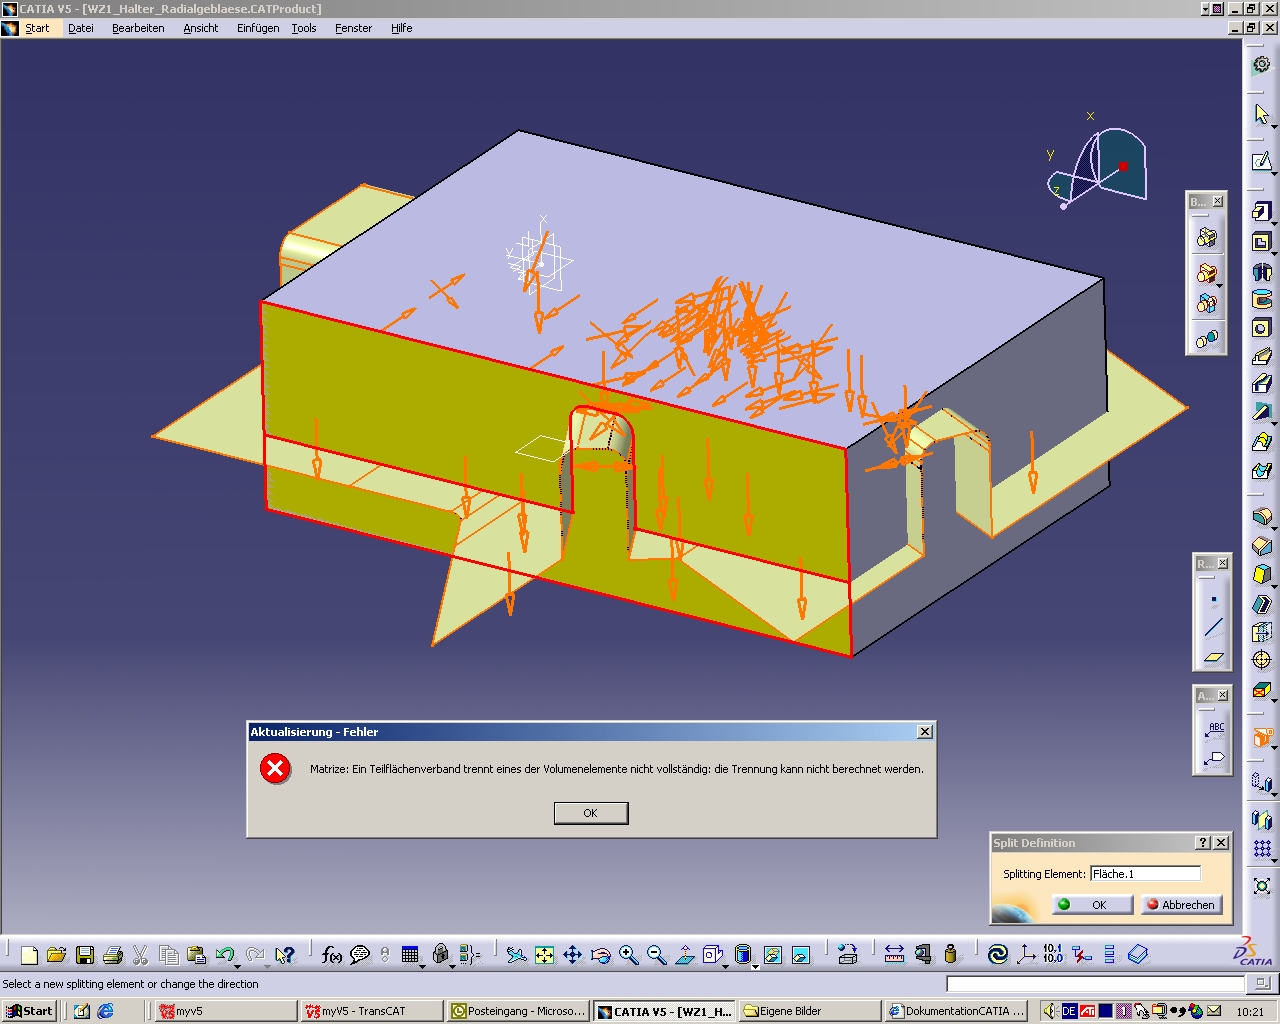This screenshot has width=1280, height=1024.
Task: Click the Shaft tool icon
Action: 1262,271
